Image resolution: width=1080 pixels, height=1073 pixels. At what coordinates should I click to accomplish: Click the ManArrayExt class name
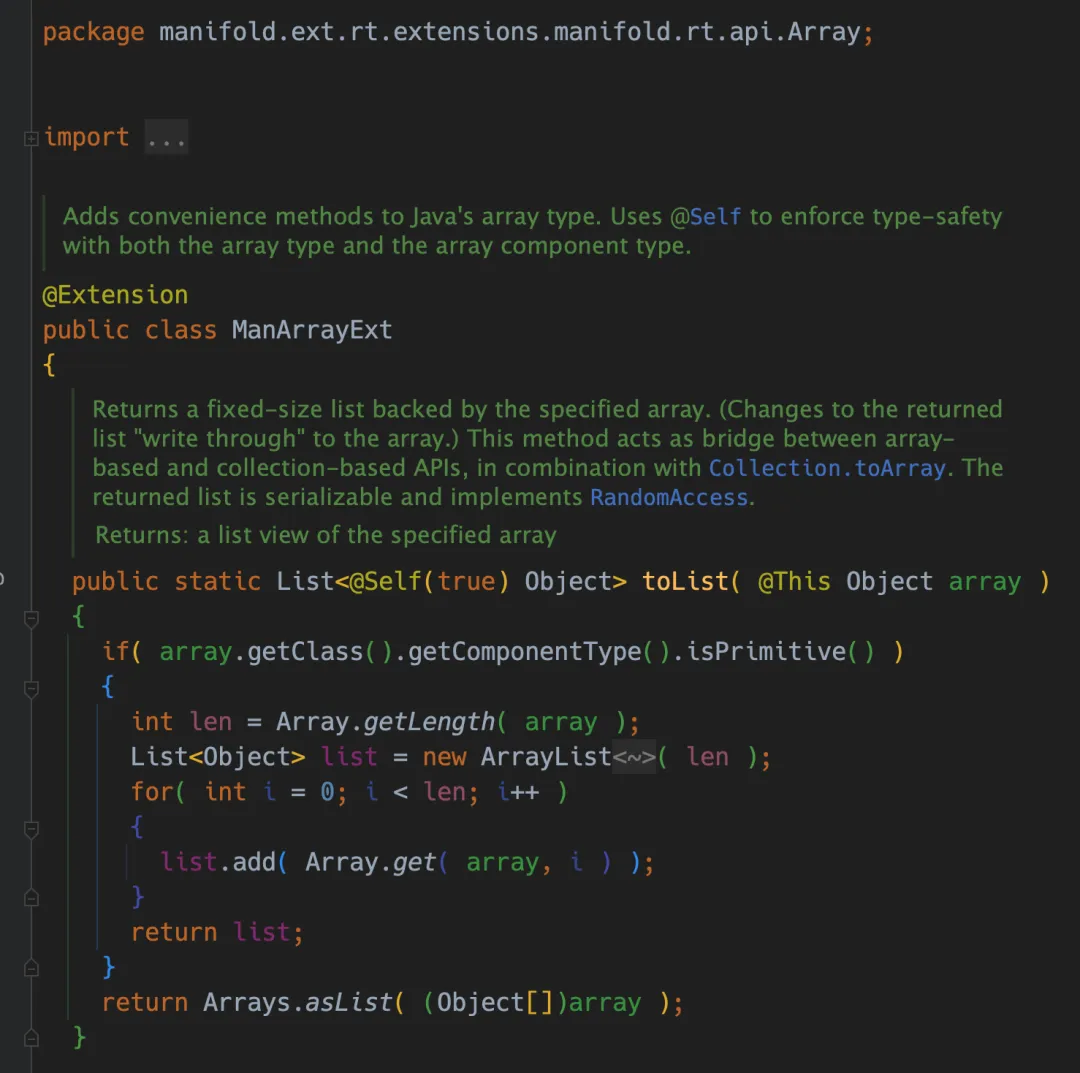coord(312,330)
